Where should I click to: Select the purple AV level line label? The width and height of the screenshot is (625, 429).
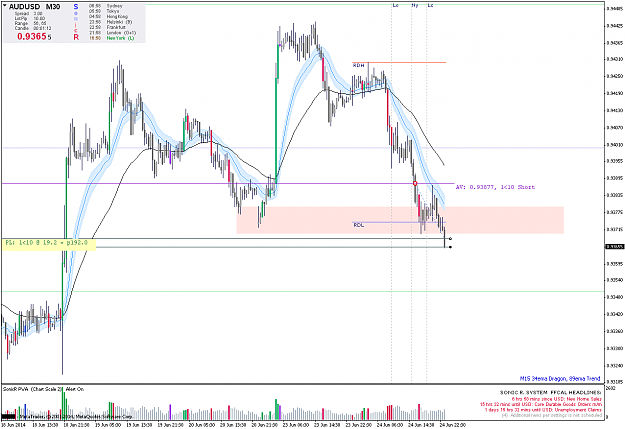click(495, 187)
